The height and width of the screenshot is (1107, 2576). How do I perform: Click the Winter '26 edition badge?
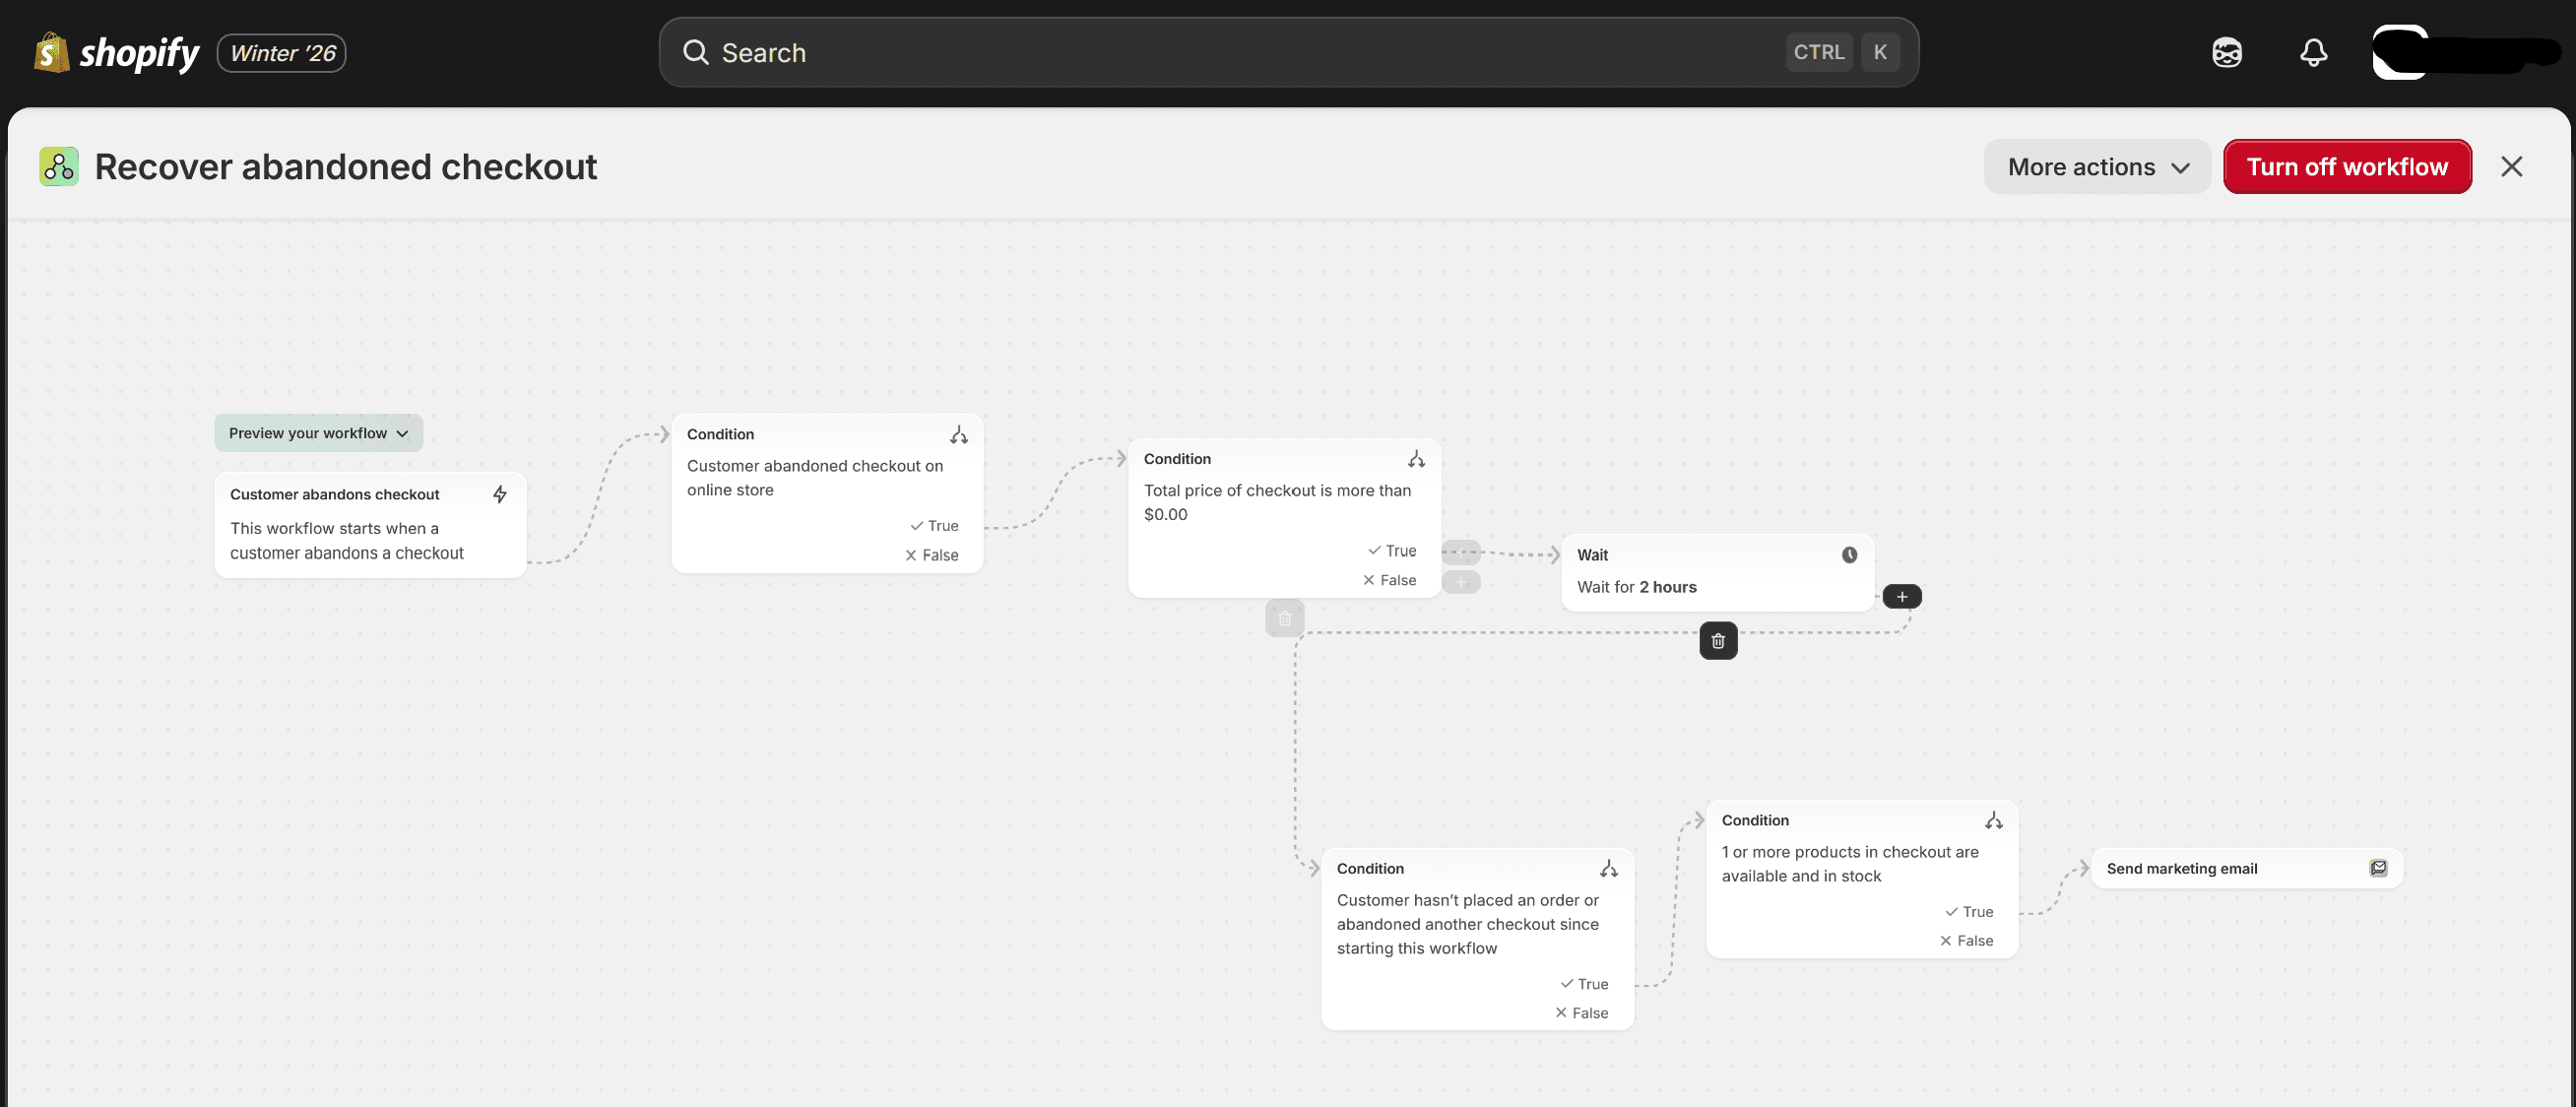pos(282,53)
